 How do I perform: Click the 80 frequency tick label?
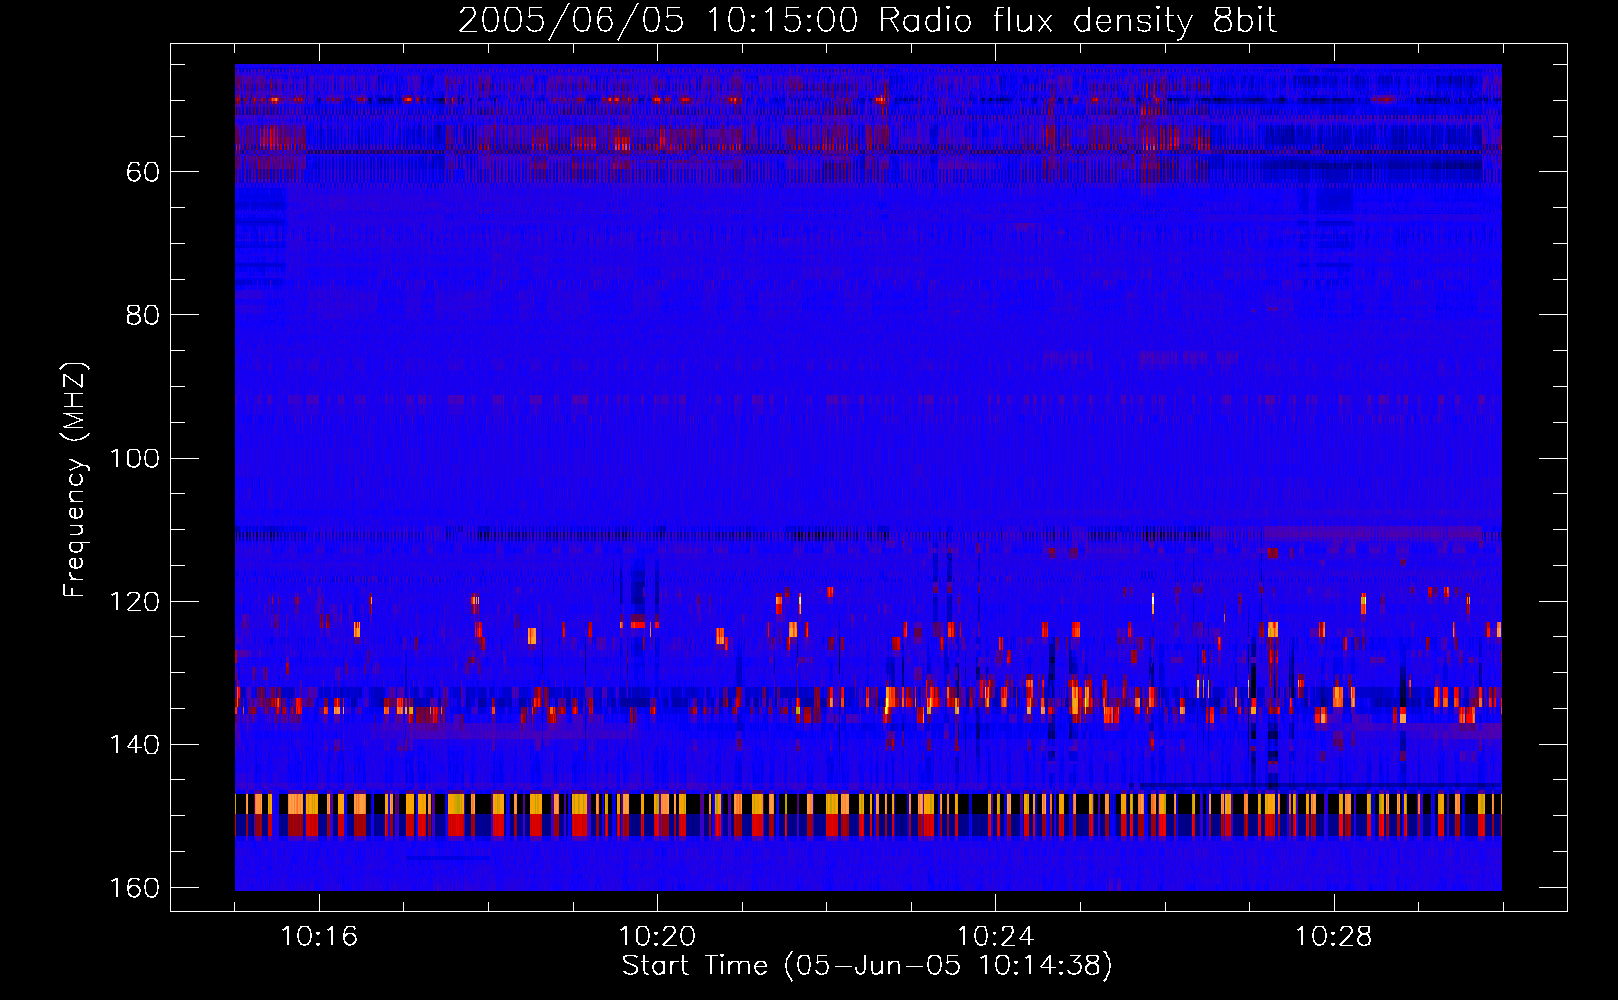click(x=143, y=315)
